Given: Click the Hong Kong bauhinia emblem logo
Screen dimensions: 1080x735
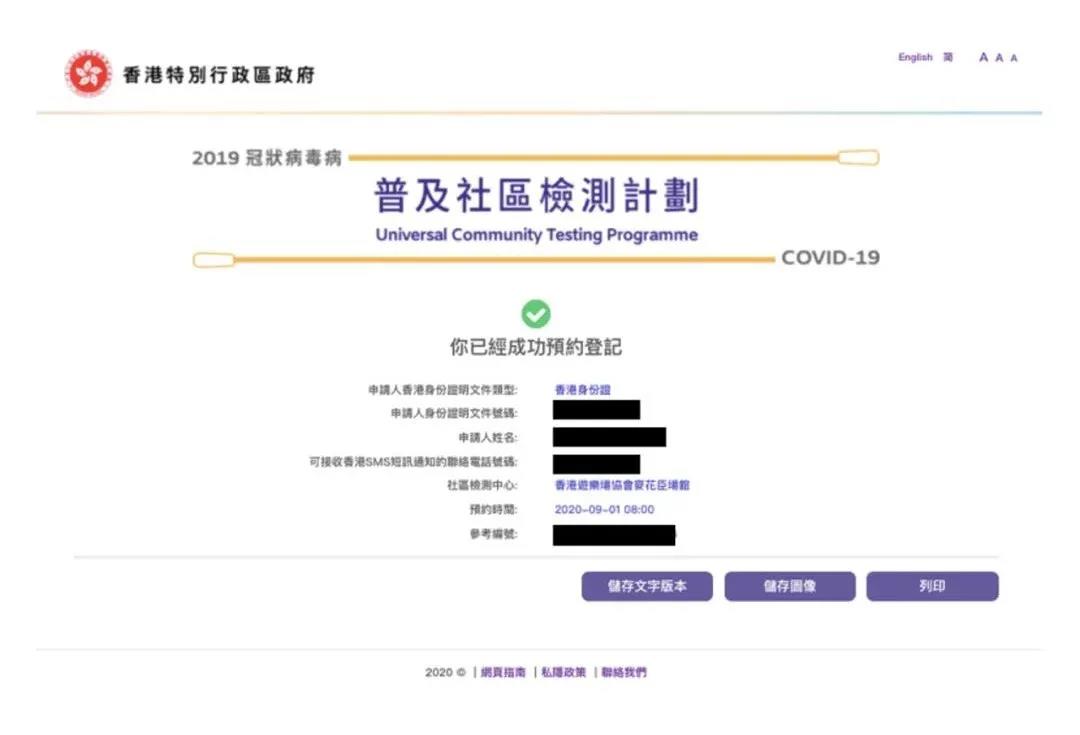Looking at the screenshot, I should (89, 74).
